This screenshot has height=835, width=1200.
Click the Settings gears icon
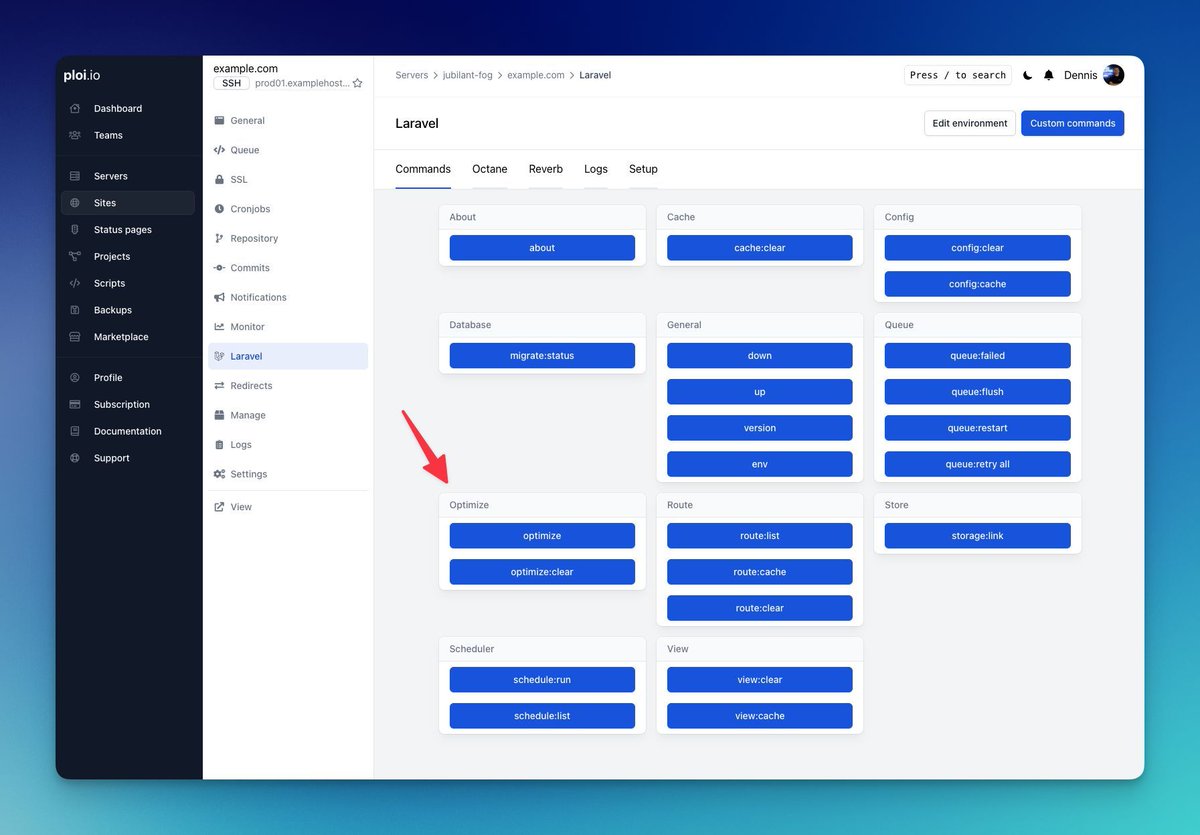220,474
